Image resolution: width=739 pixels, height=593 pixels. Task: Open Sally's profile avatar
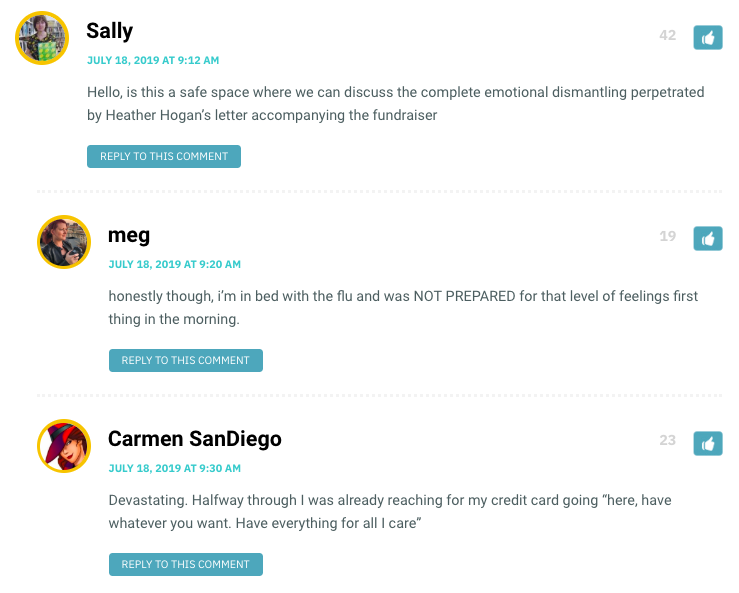pos(42,38)
